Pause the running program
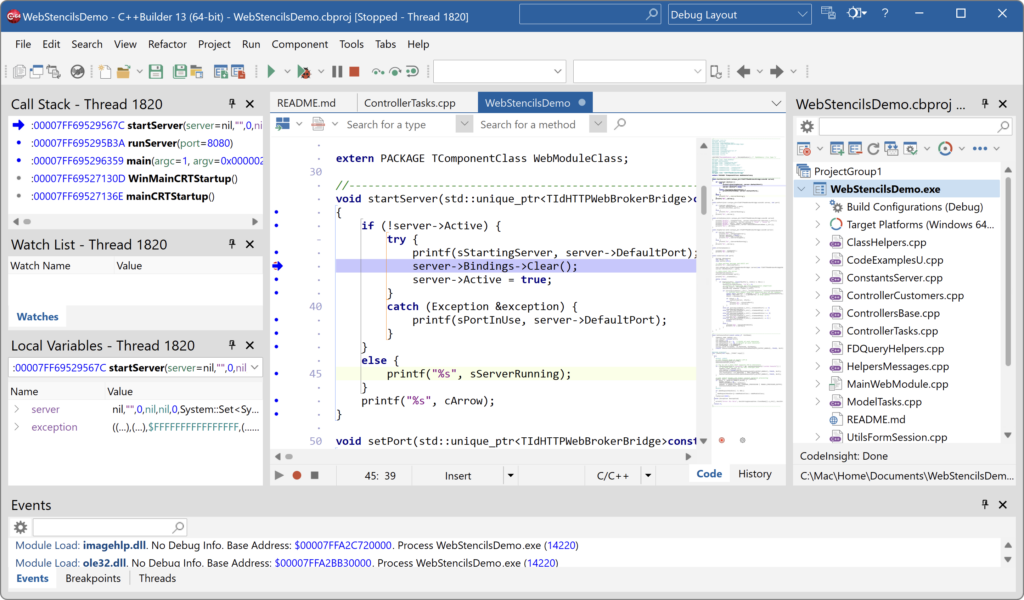The height and width of the screenshot is (600, 1024). coord(337,71)
